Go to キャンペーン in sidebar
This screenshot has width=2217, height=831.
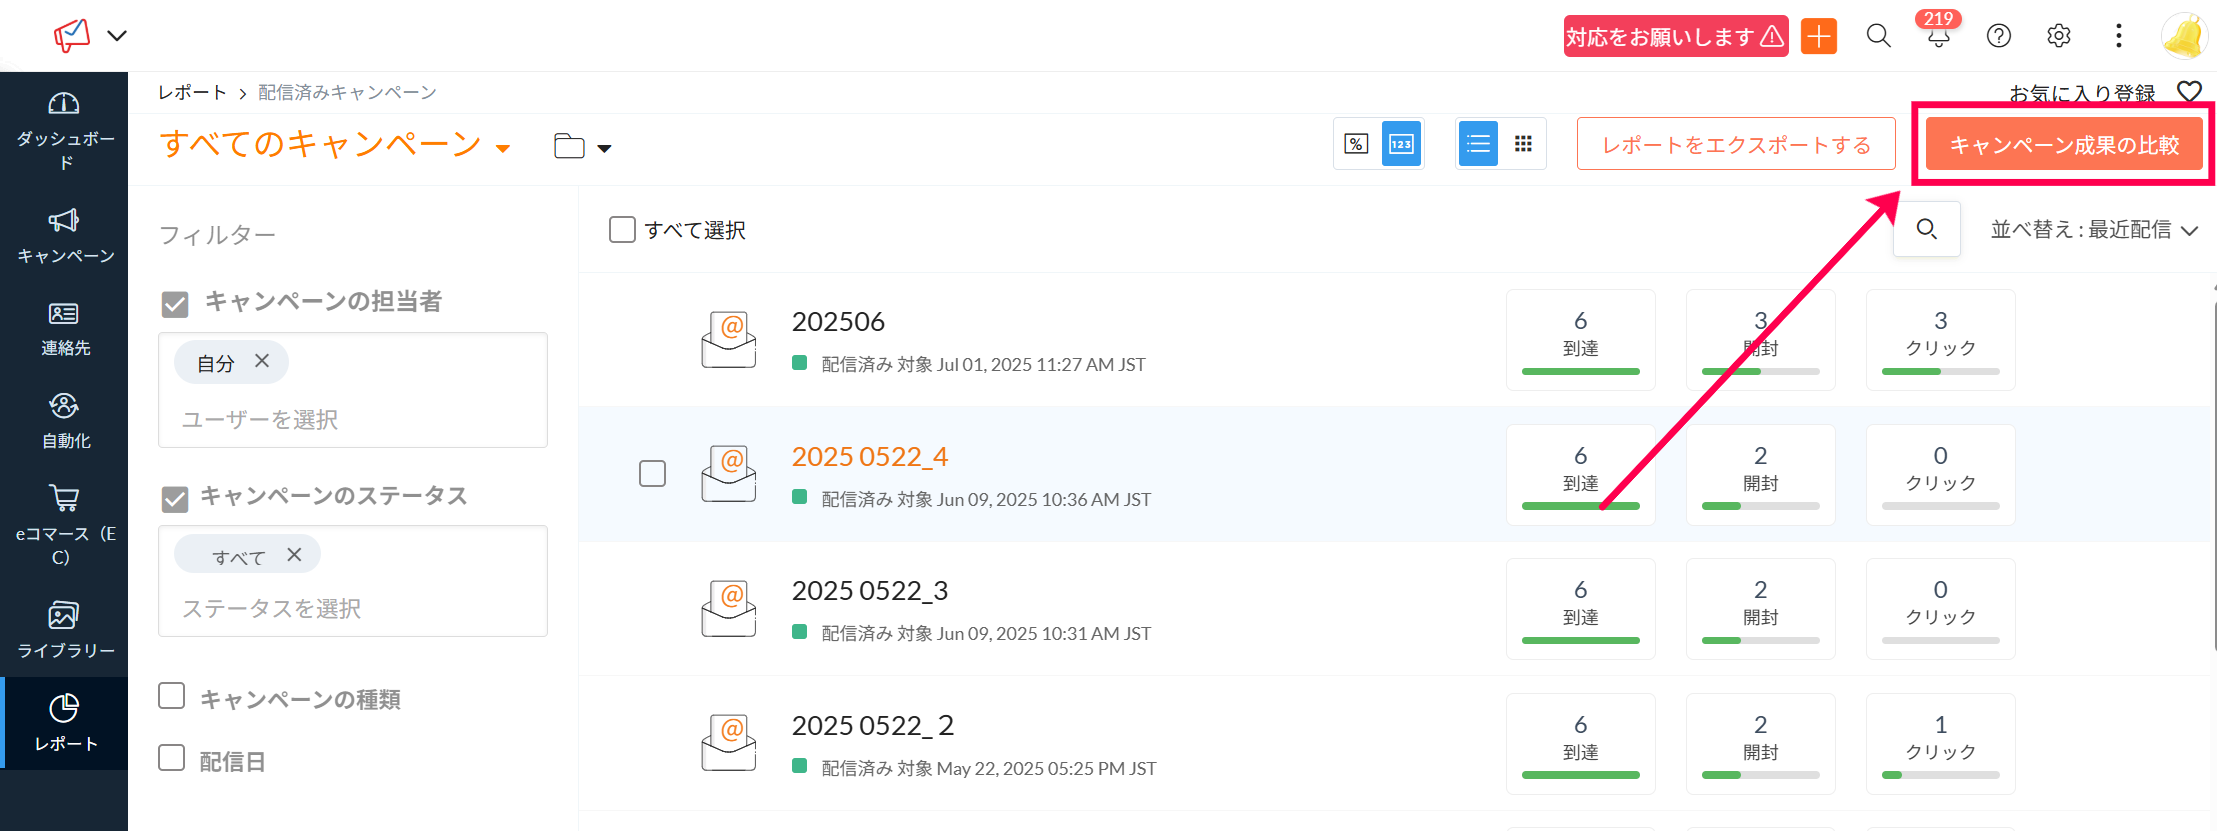[65, 236]
